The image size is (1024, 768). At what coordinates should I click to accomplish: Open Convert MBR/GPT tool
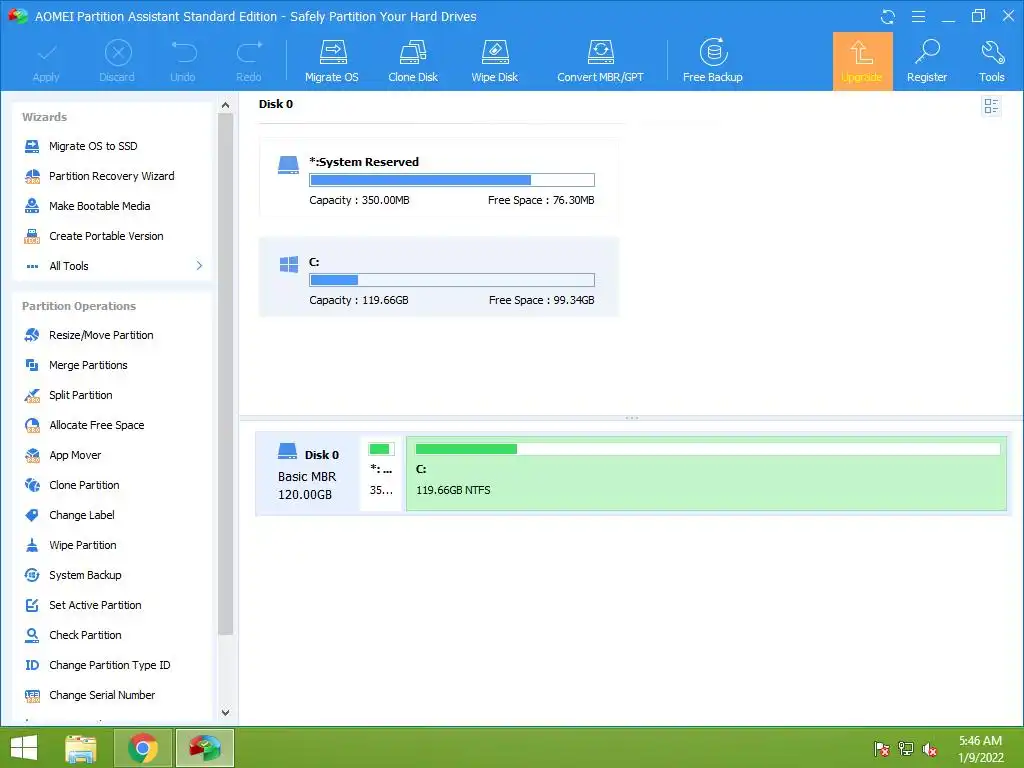(600, 61)
